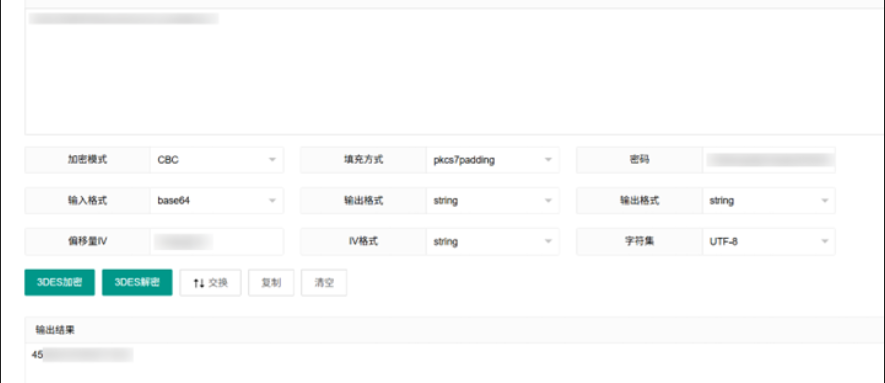This screenshot has width=885, height=383.
Task: Click the 输出结果 heading
Action: [x=55, y=330]
